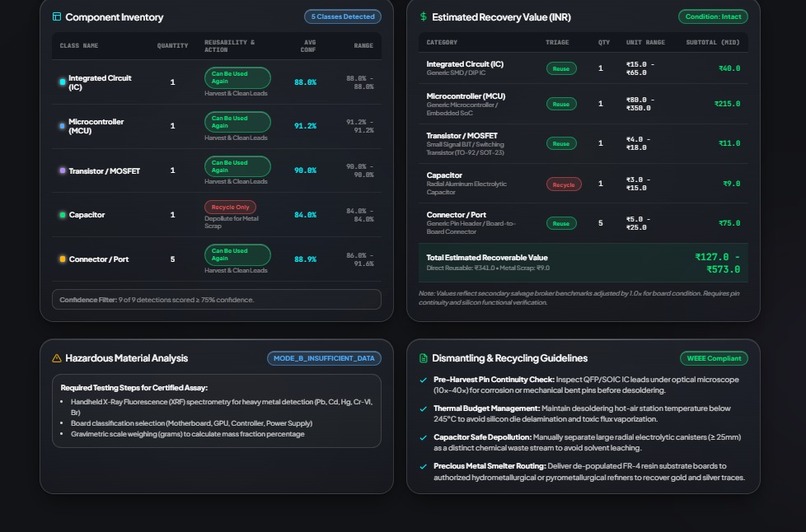Click the blue color dot for Microcontroller (MCU)
Screen dimensions: 806x532
(x=62, y=126)
